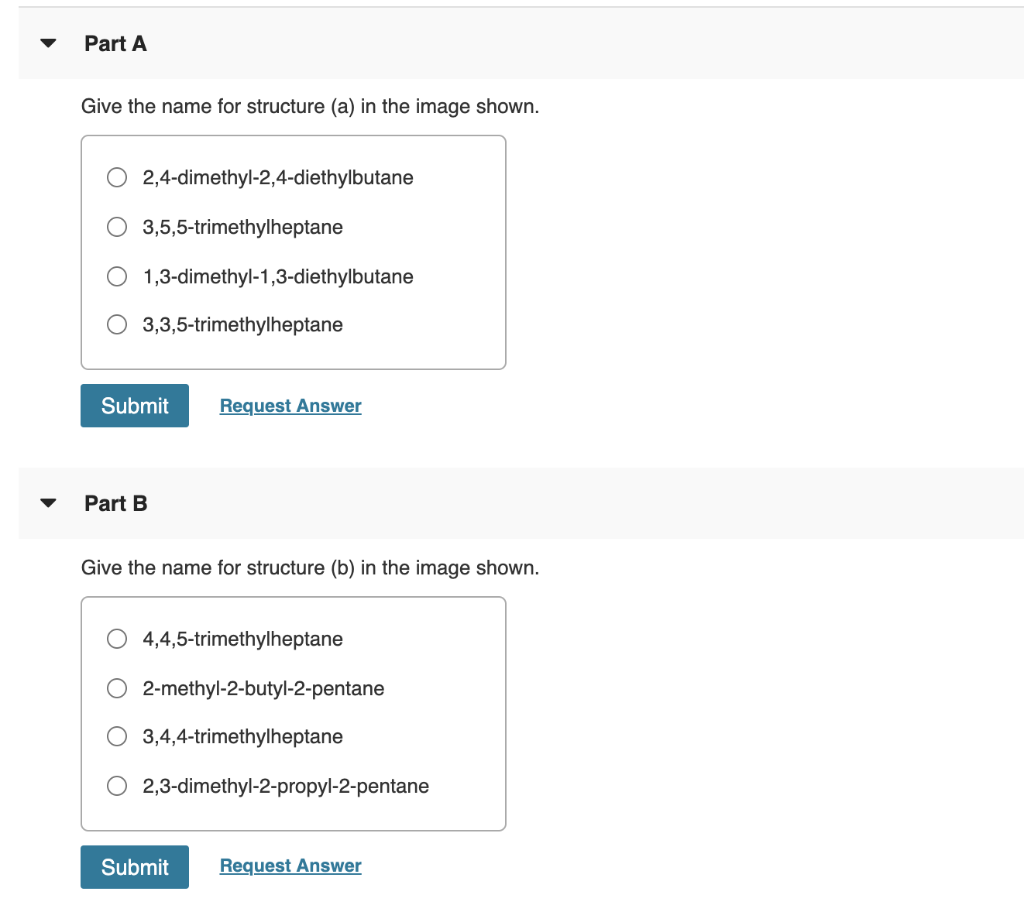Image resolution: width=1024 pixels, height=912 pixels.
Task: Click Request Answer link under Part B
Action: point(290,866)
